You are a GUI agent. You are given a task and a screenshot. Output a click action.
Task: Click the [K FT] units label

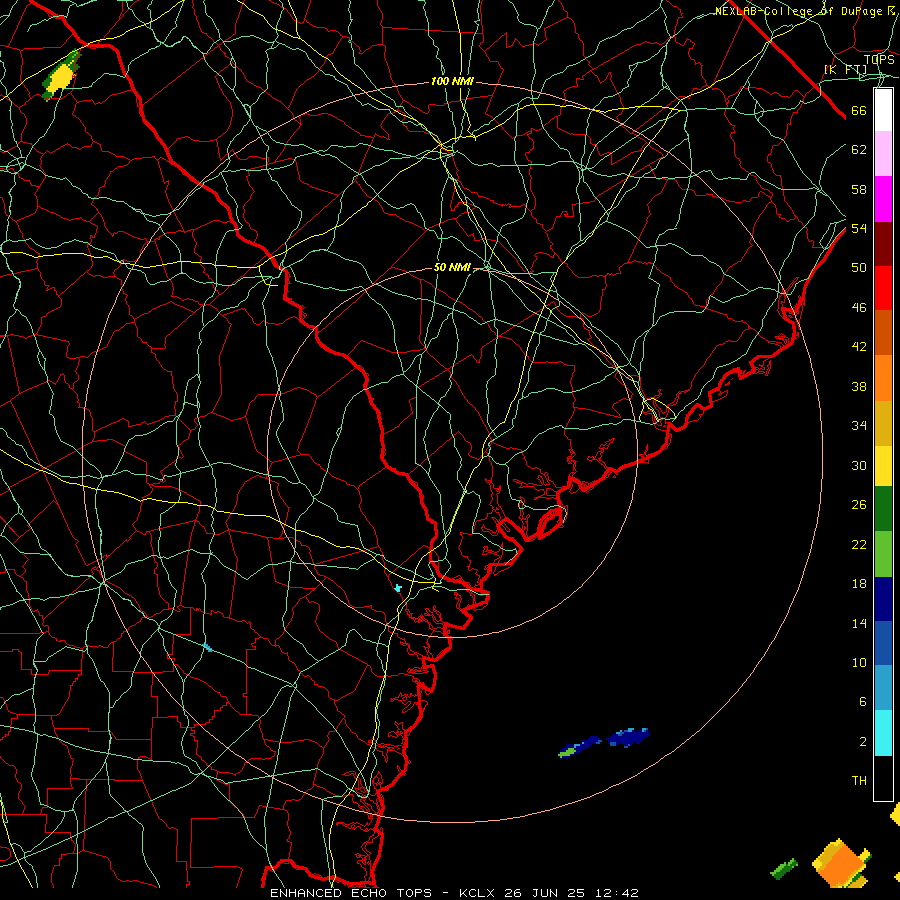coord(845,69)
